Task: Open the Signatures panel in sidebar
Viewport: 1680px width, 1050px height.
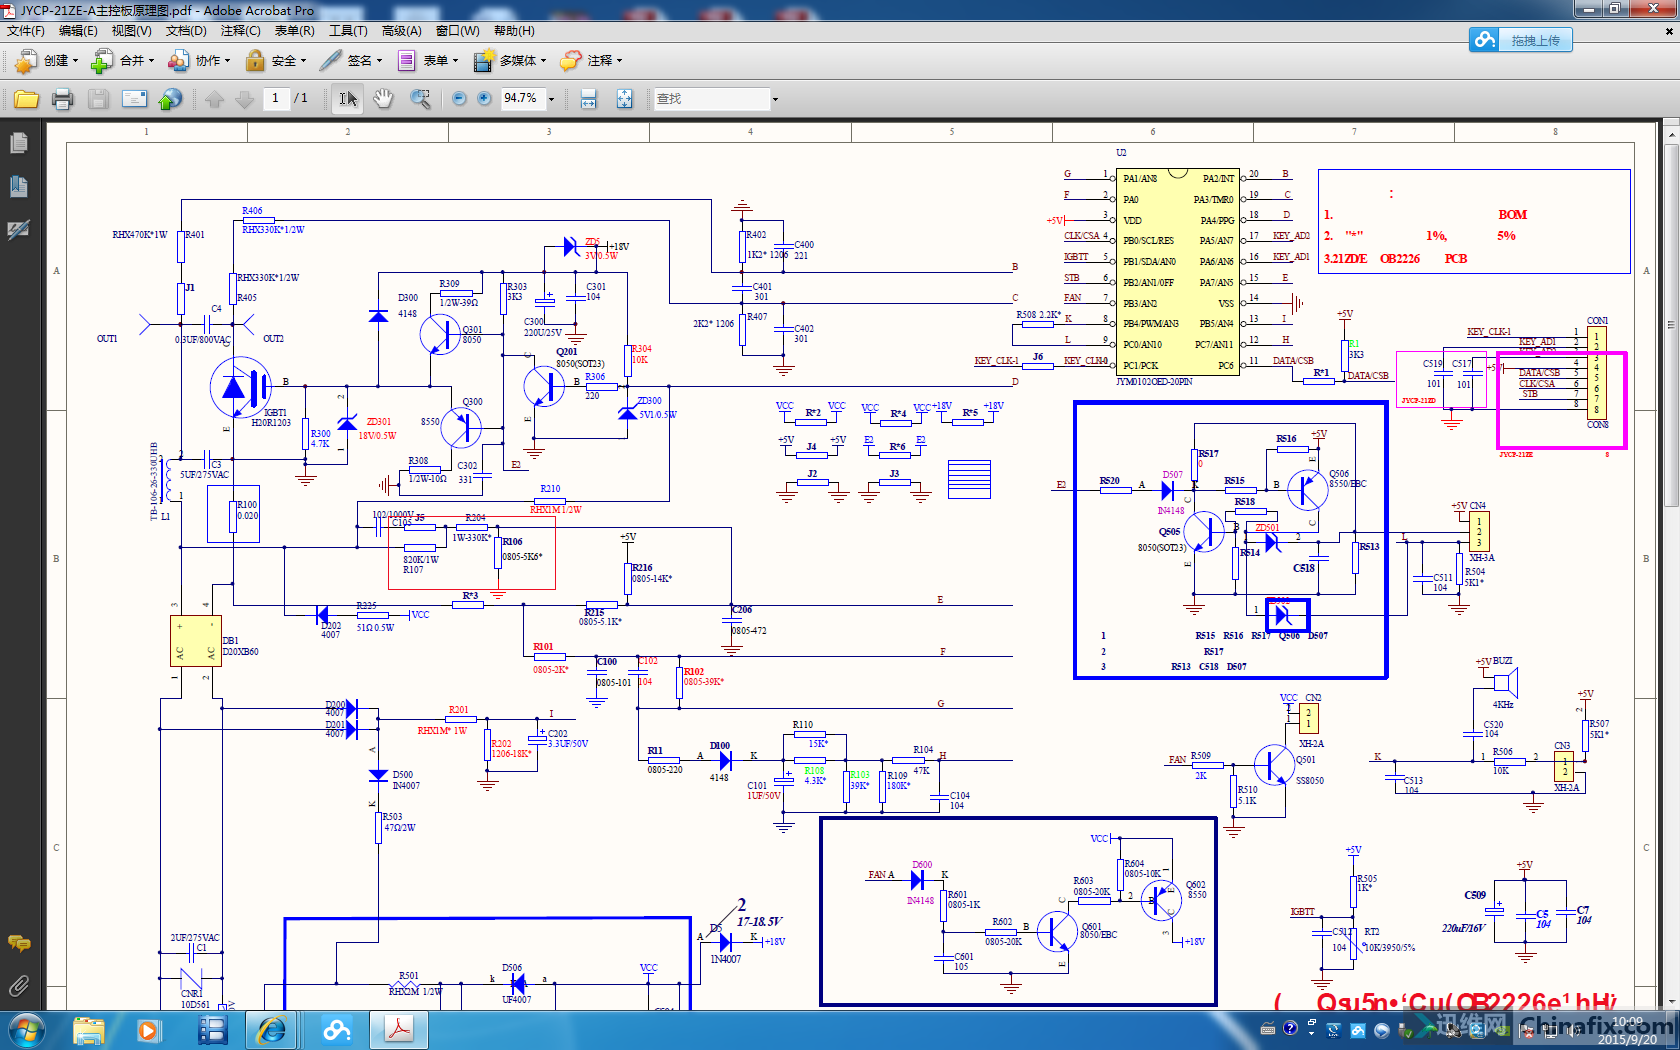Action: point(18,230)
